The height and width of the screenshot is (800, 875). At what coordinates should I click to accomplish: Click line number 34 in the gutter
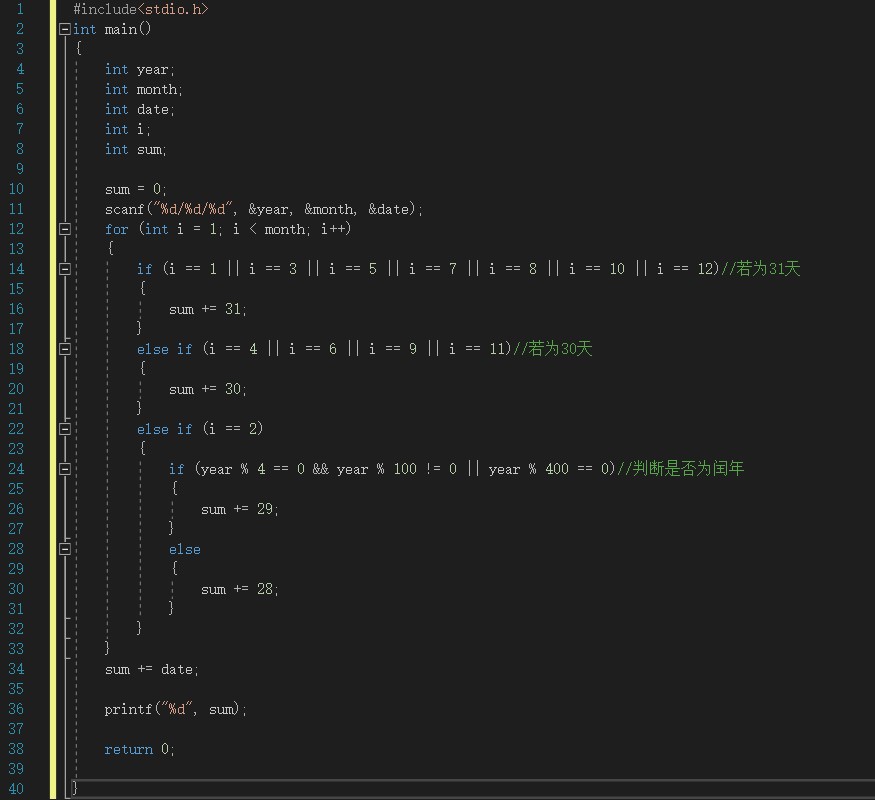tap(16, 669)
